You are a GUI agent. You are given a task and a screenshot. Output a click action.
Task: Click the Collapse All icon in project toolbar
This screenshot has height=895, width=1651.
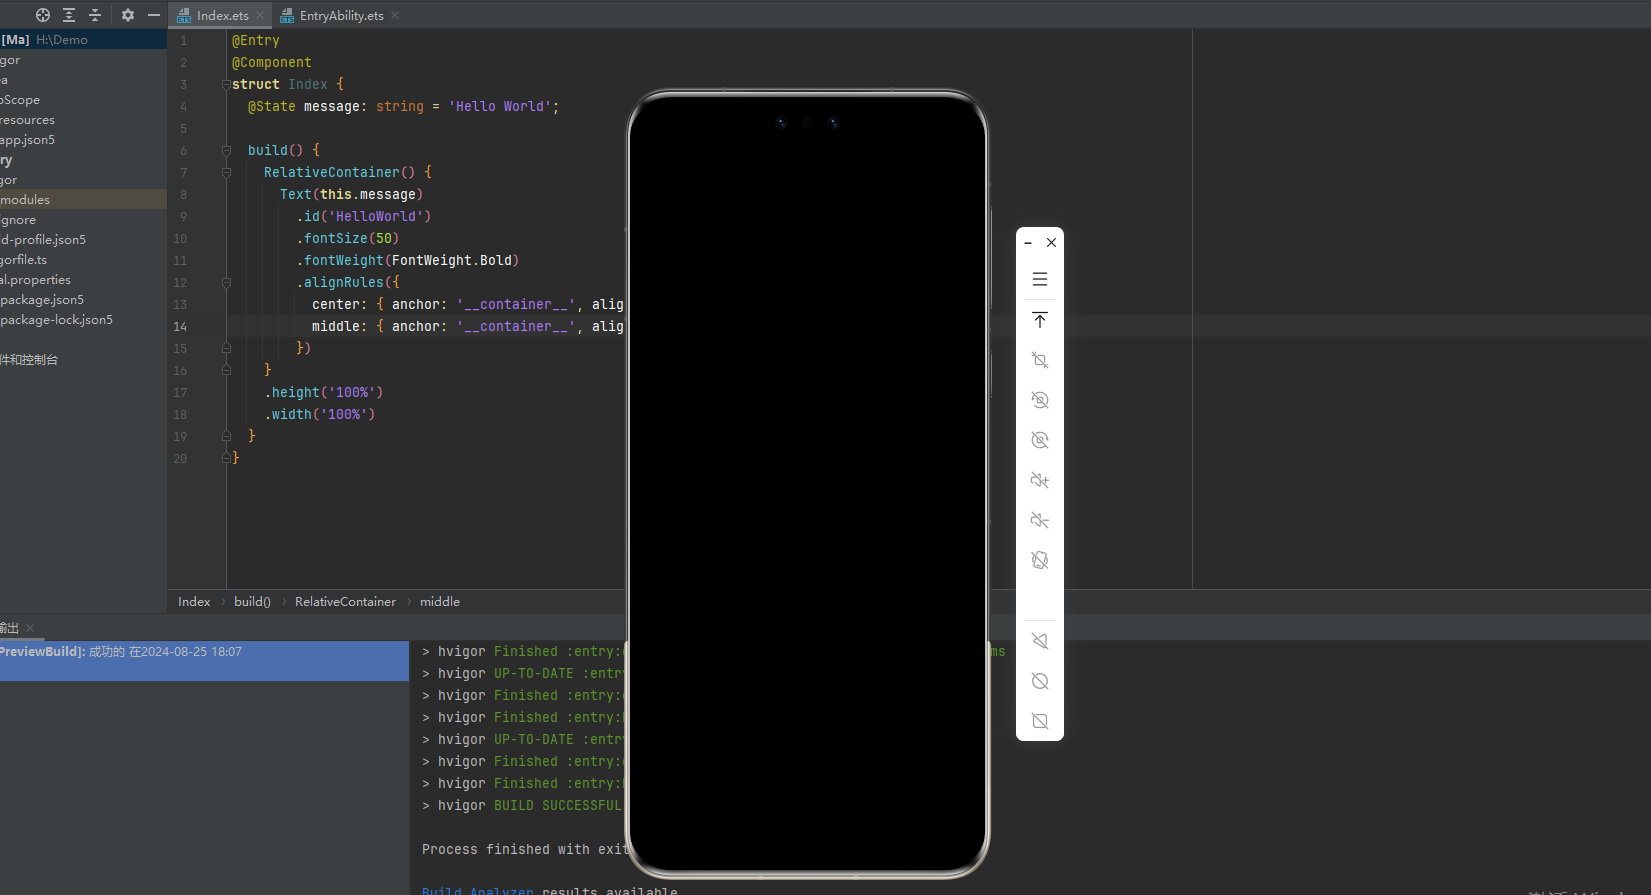[x=95, y=15]
